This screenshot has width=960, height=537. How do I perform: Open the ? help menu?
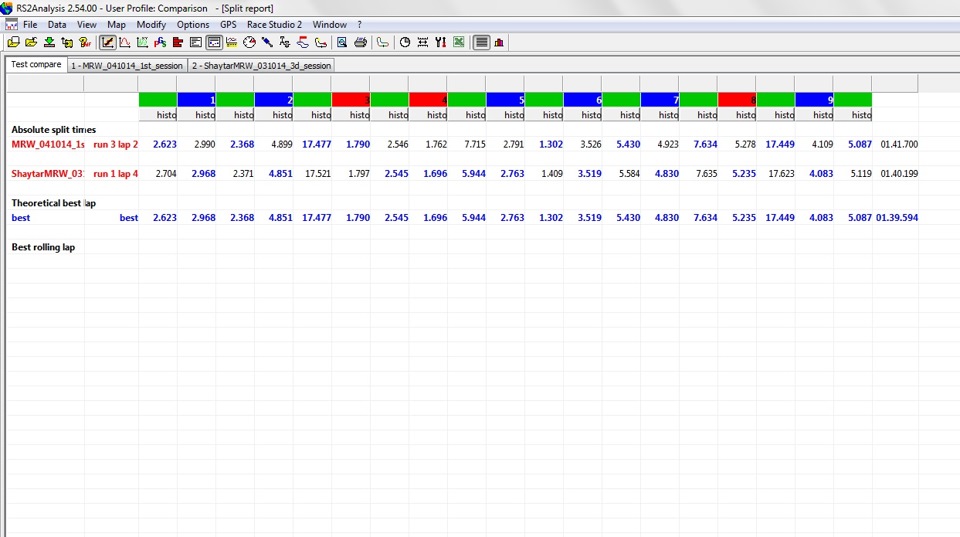(x=359, y=24)
